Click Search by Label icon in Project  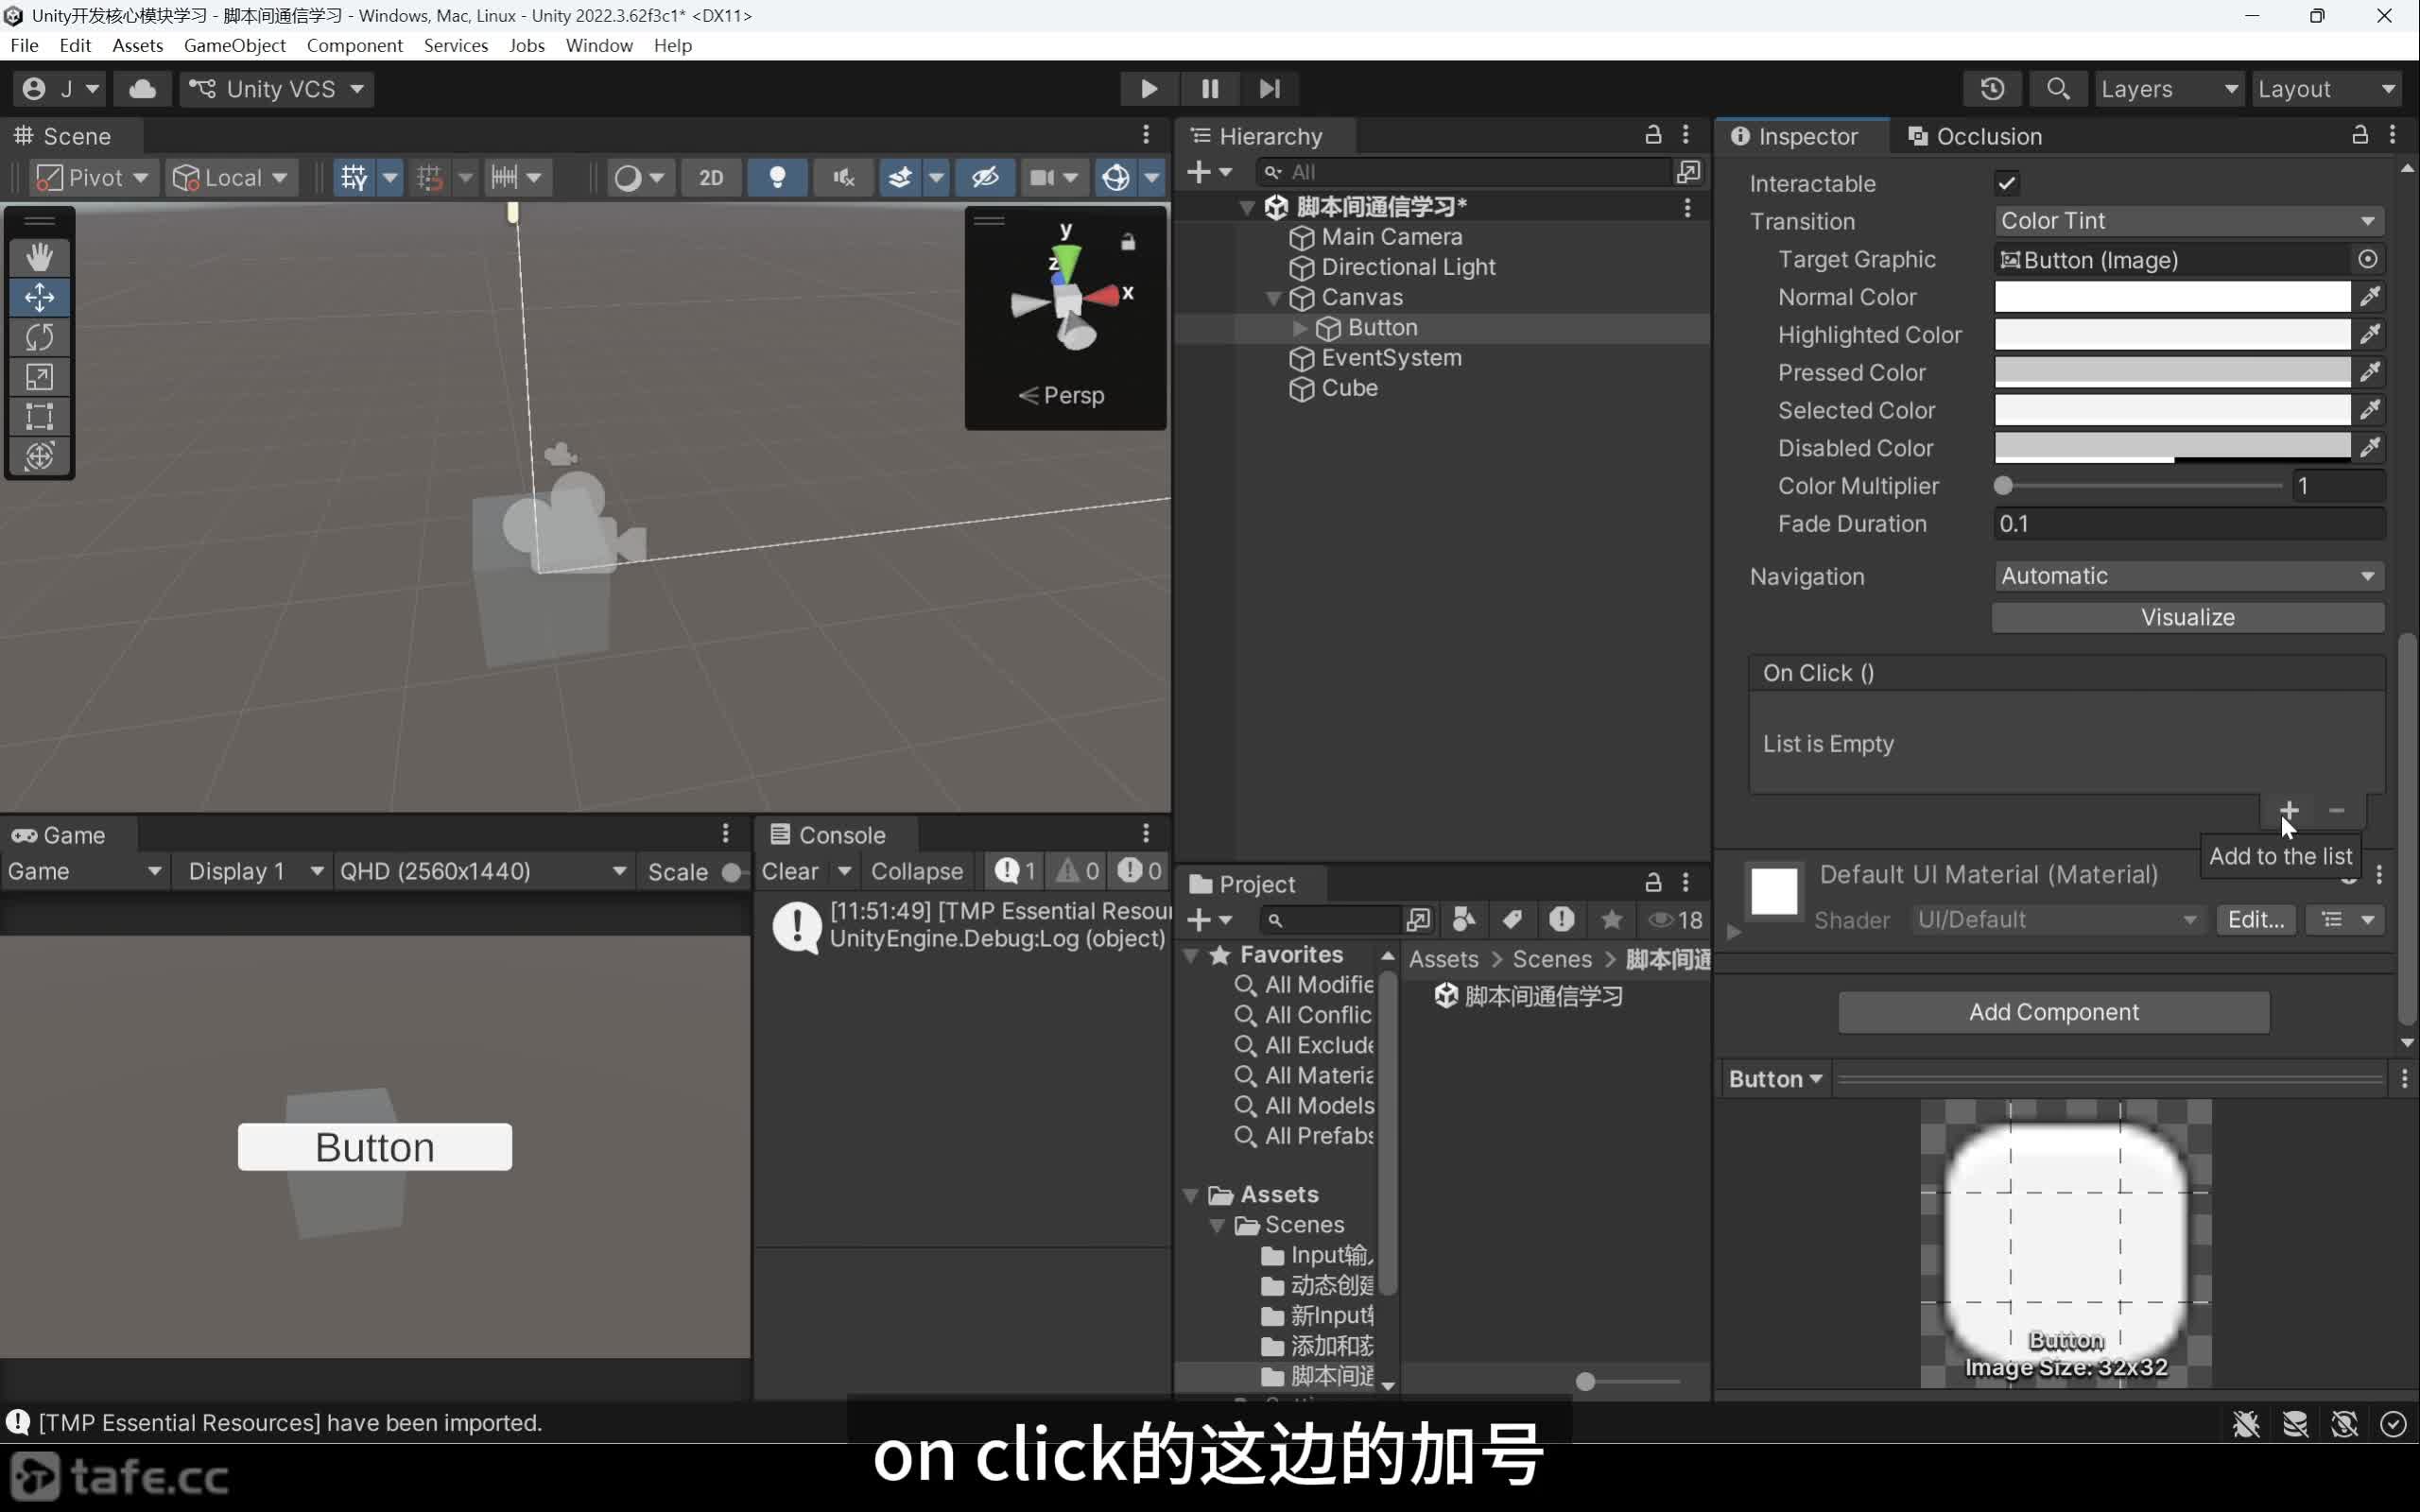pos(1512,919)
